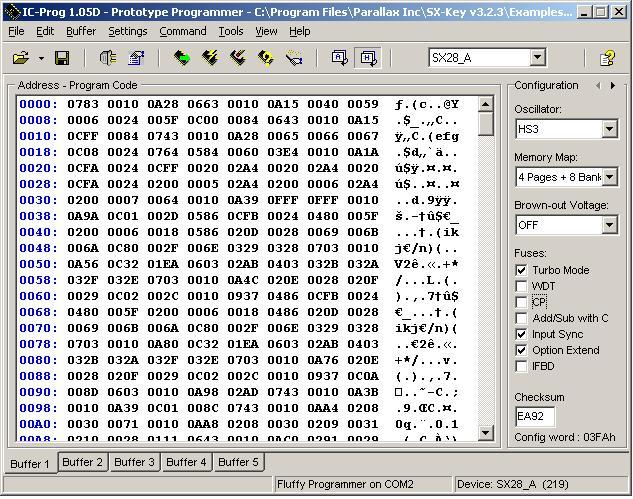Expand the recent files arrow beside Open
Screen dimensions: 633x499
click(x=41, y=59)
